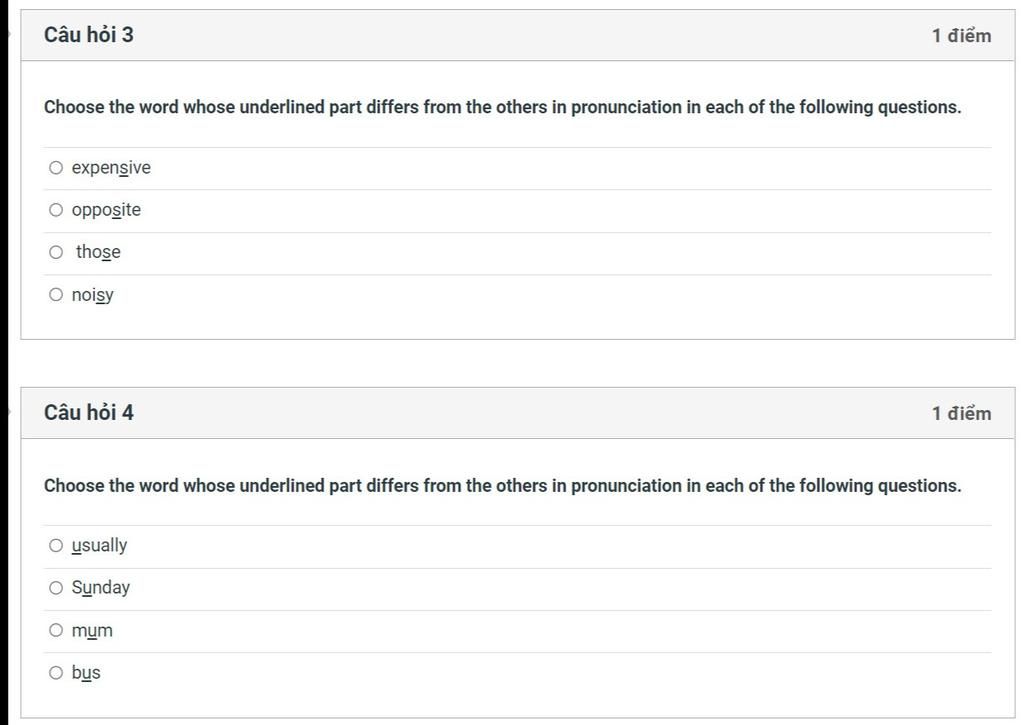The width and height of the screenshot is (1024, 725).
Task: Click the 'Câu hỏi 3' header title
Action: [89, 35]
